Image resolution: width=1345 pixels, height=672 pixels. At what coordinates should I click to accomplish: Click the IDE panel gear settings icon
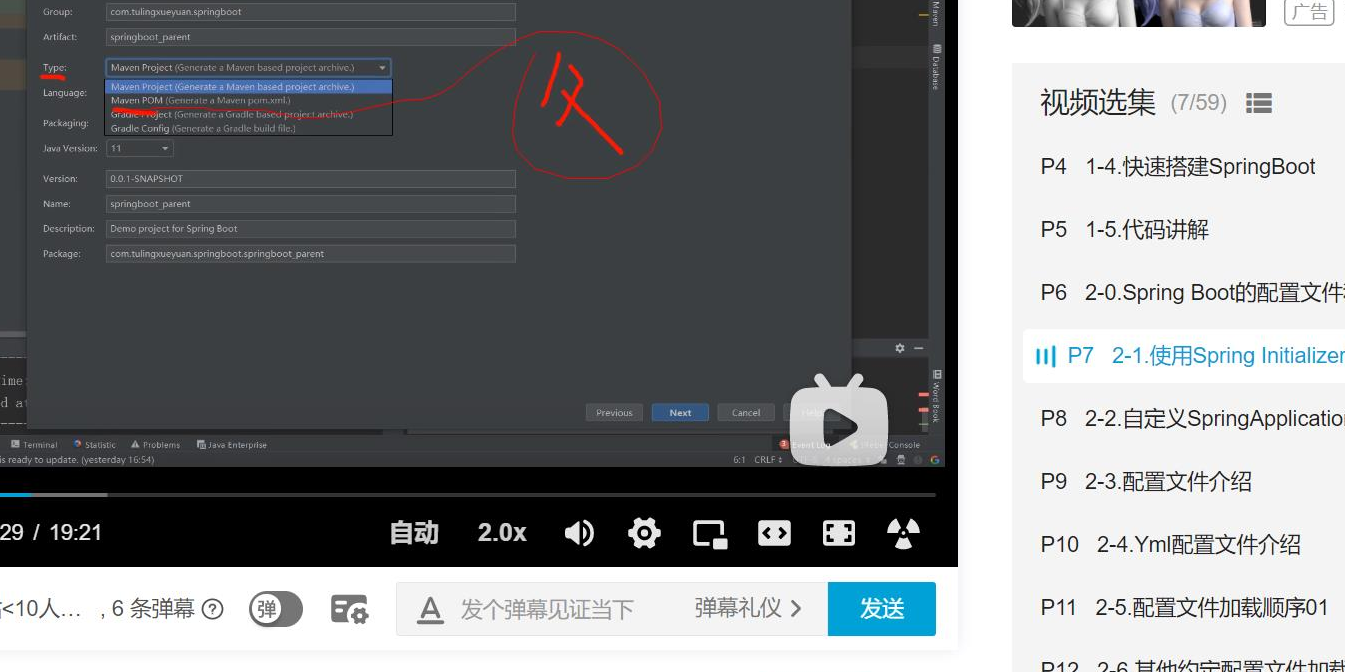(900, 348)
